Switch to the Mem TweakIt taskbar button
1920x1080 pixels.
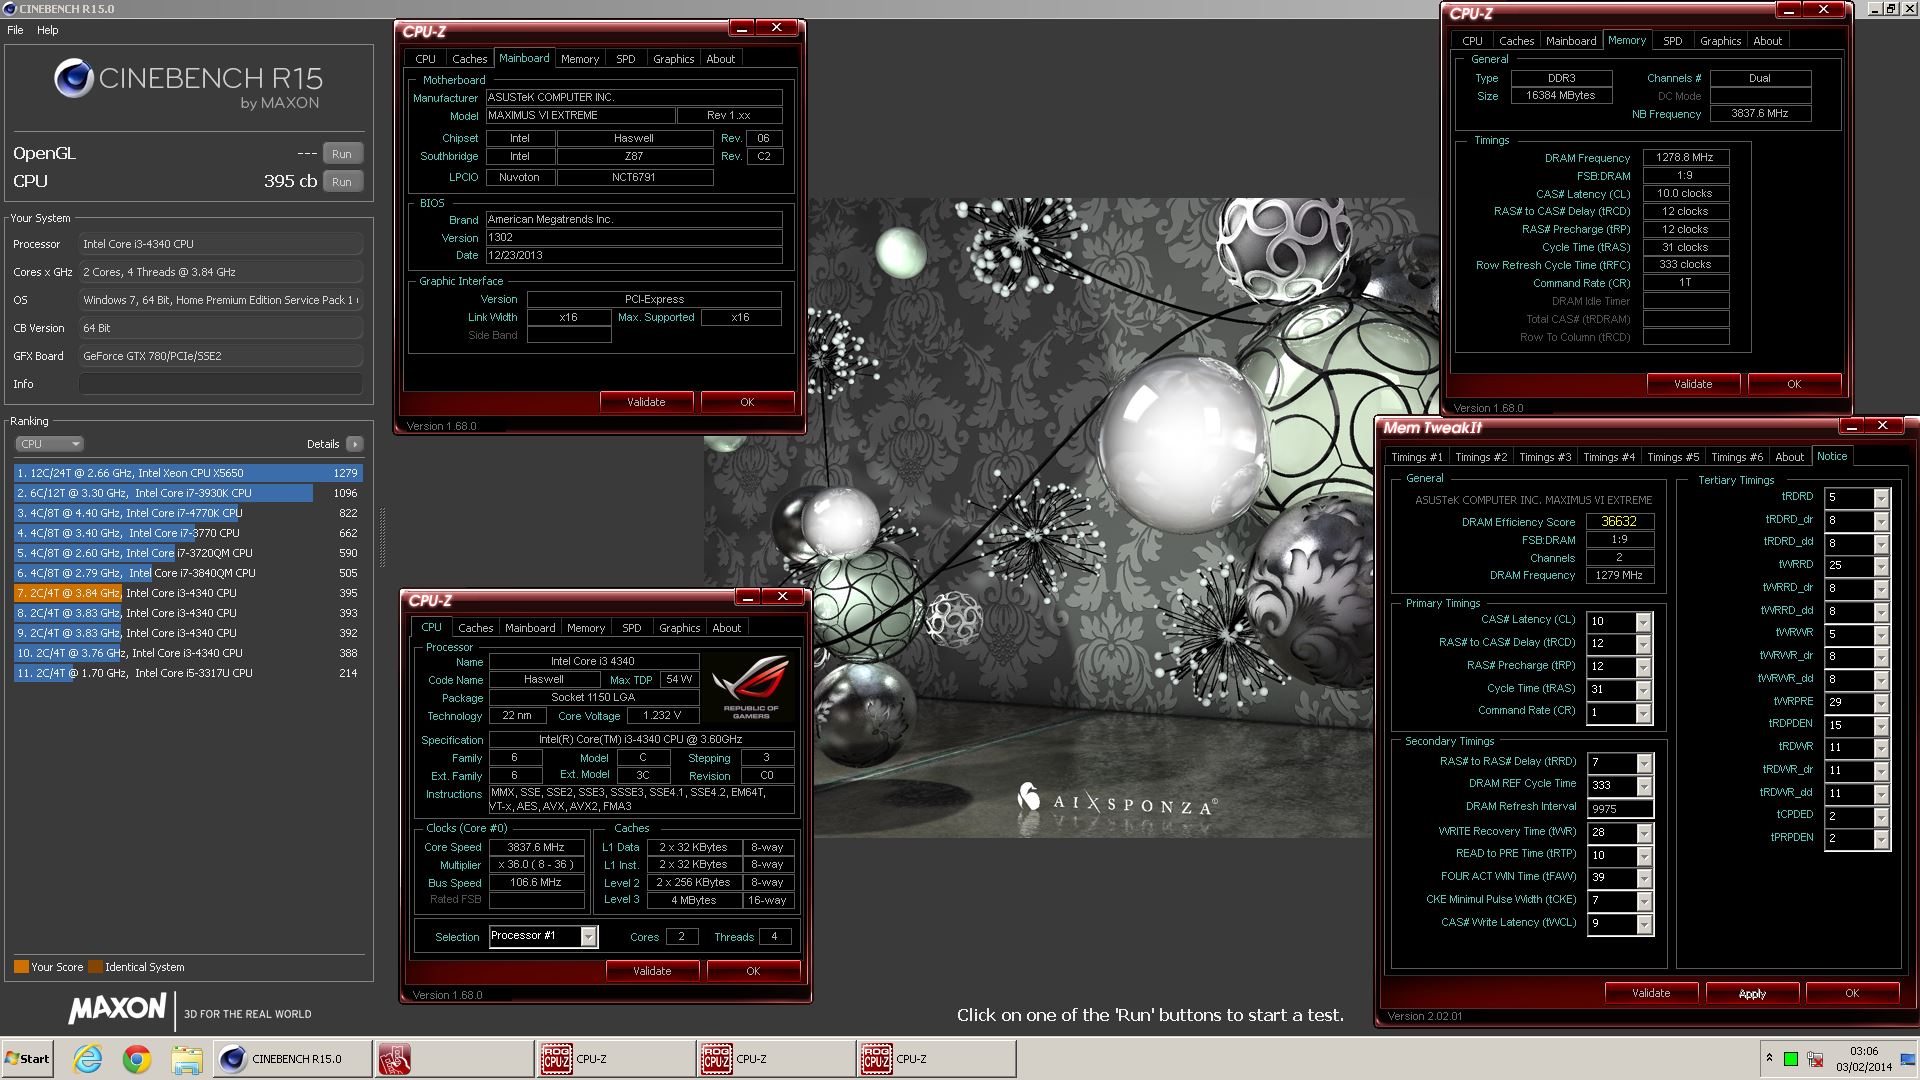[x=453, y=1059]
